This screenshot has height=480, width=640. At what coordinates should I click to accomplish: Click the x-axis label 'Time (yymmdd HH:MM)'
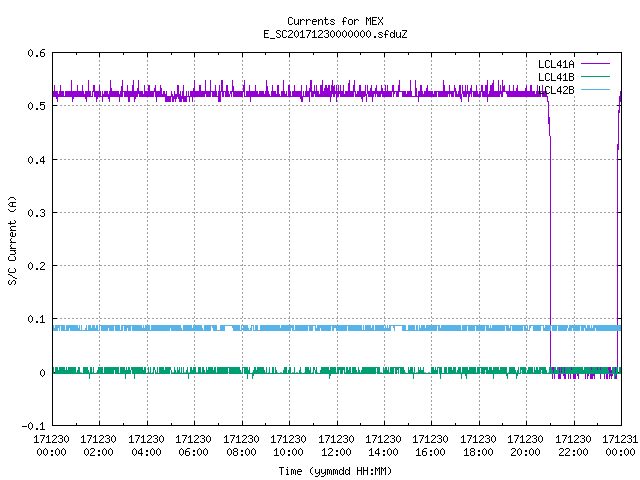click(335, 471)
